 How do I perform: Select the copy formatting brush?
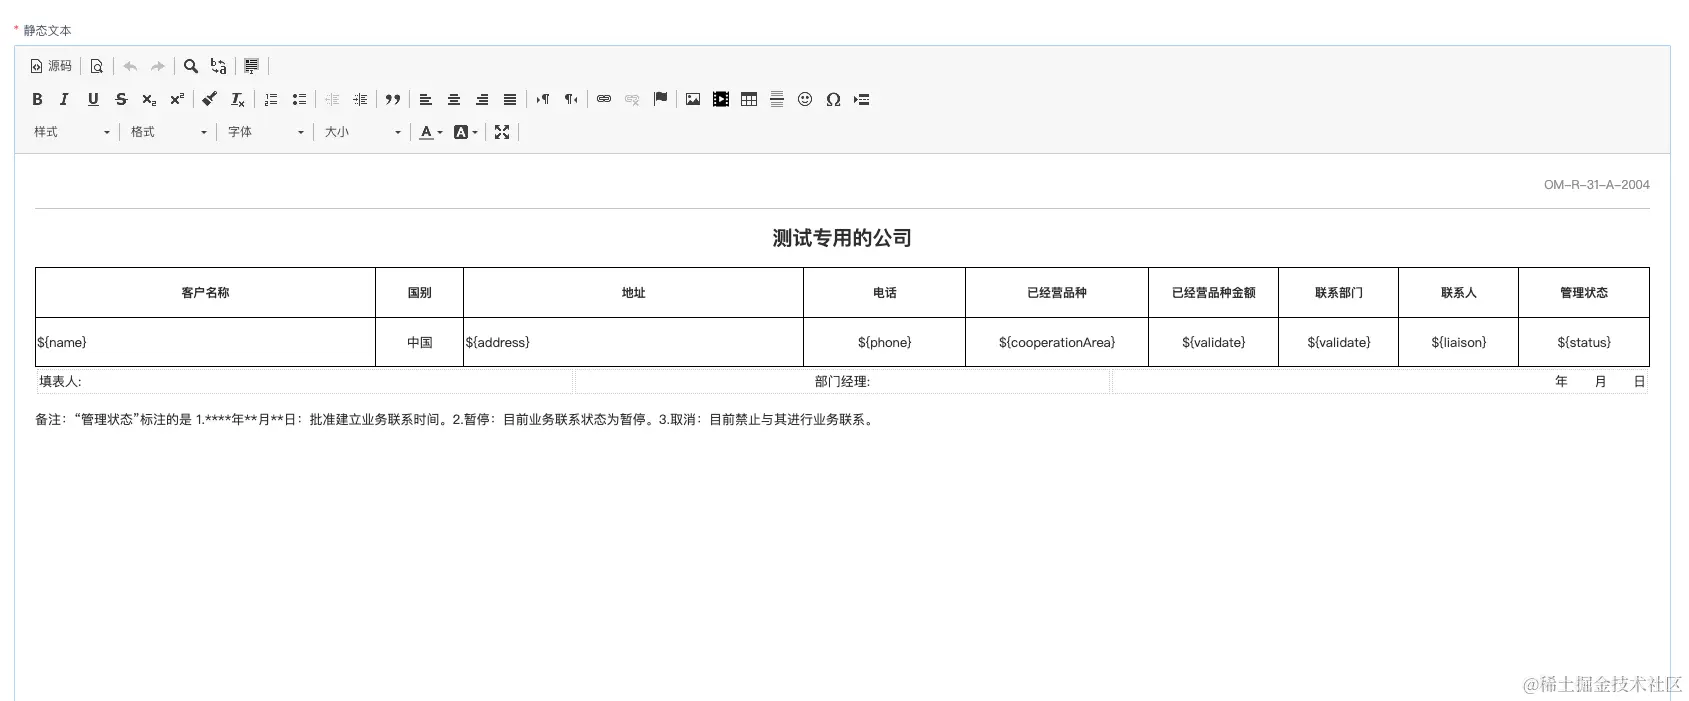click(210, 99)
